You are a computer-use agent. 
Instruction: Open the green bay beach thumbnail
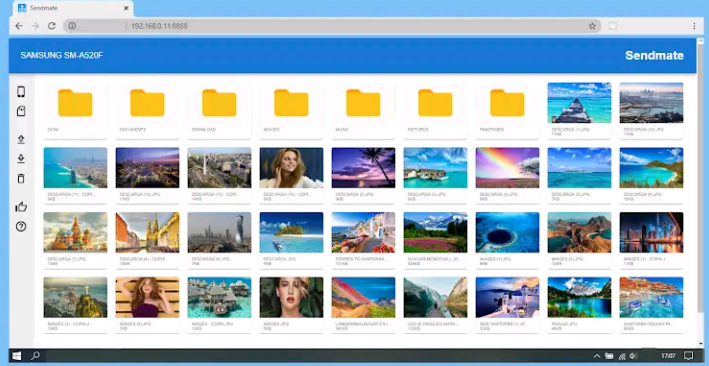pos(651,167)
